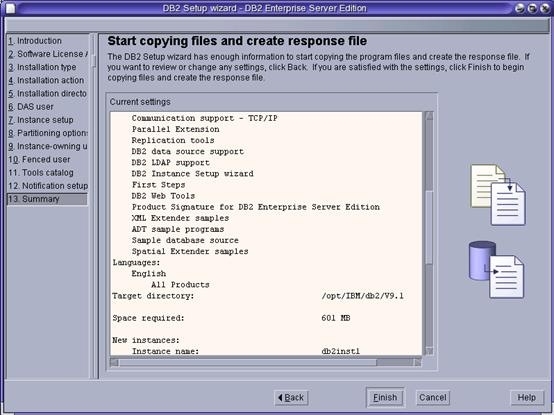Click the 'All Products' line
The width and height of the screenshot is (554, 415).
coord(180,285)
